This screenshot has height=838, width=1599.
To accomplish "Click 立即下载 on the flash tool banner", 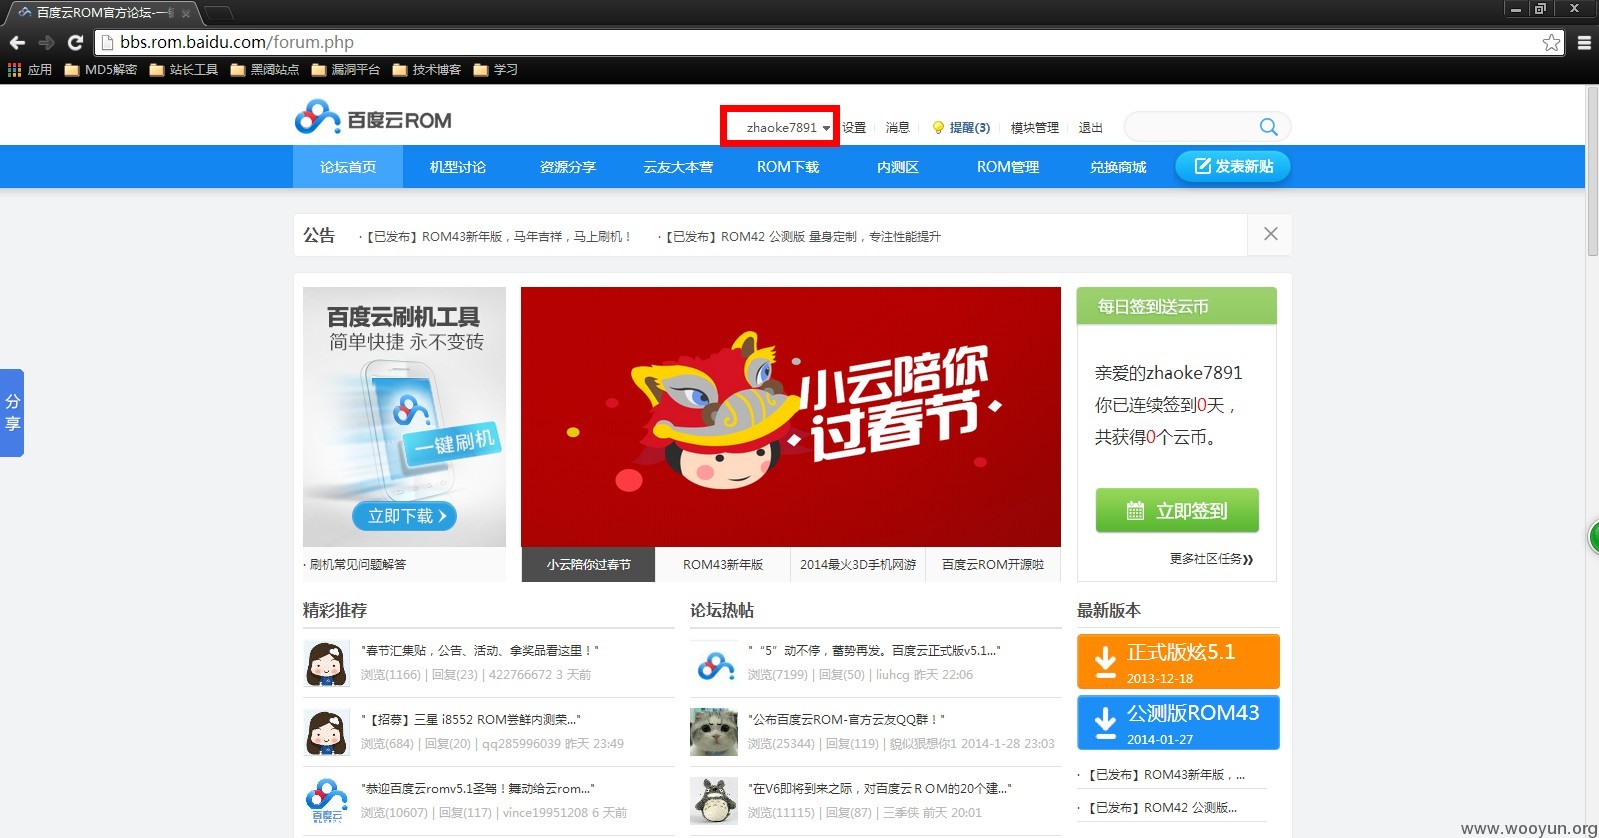I will point(405,516).
